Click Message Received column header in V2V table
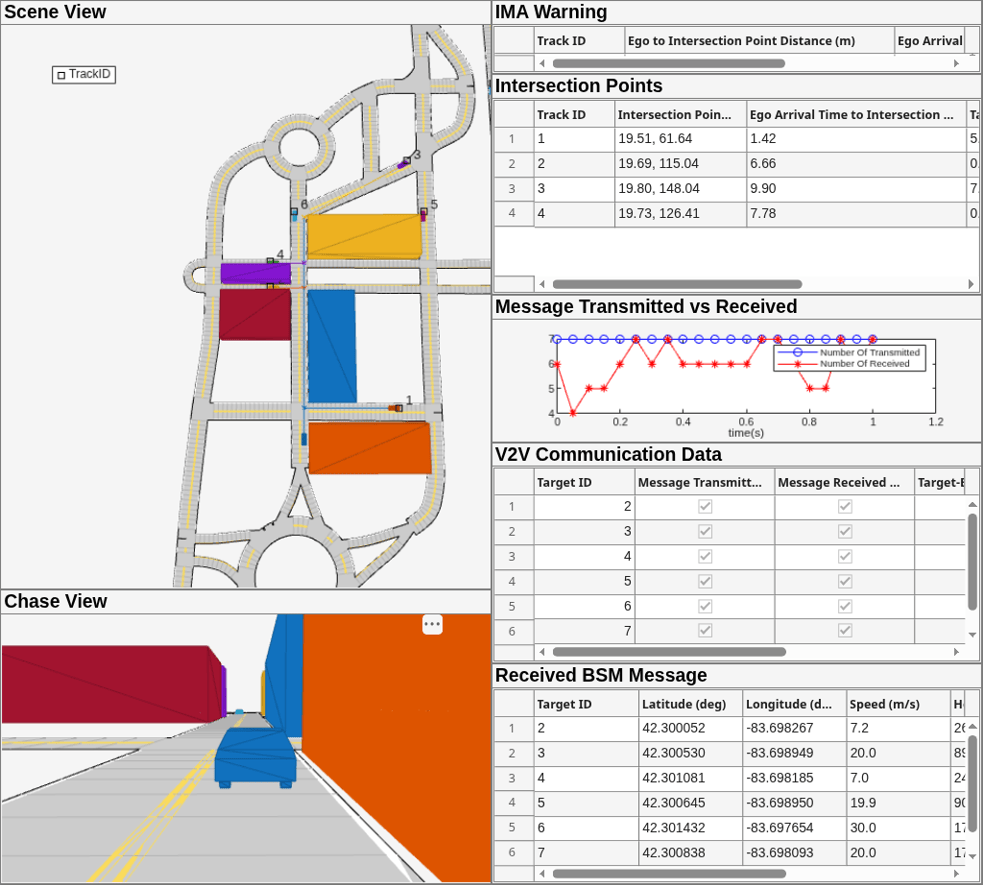 [x=844, y=483]
